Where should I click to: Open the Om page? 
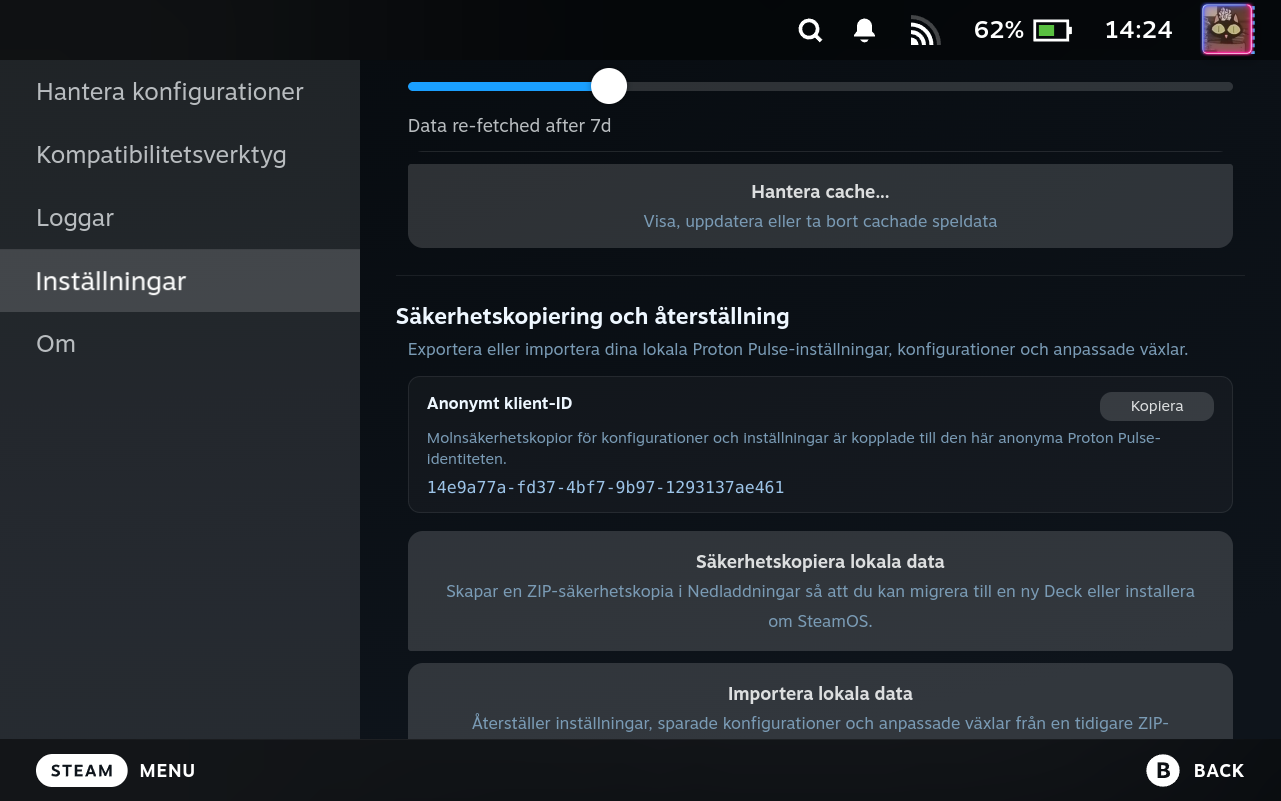pyautogui.click(x=180, y=343)
